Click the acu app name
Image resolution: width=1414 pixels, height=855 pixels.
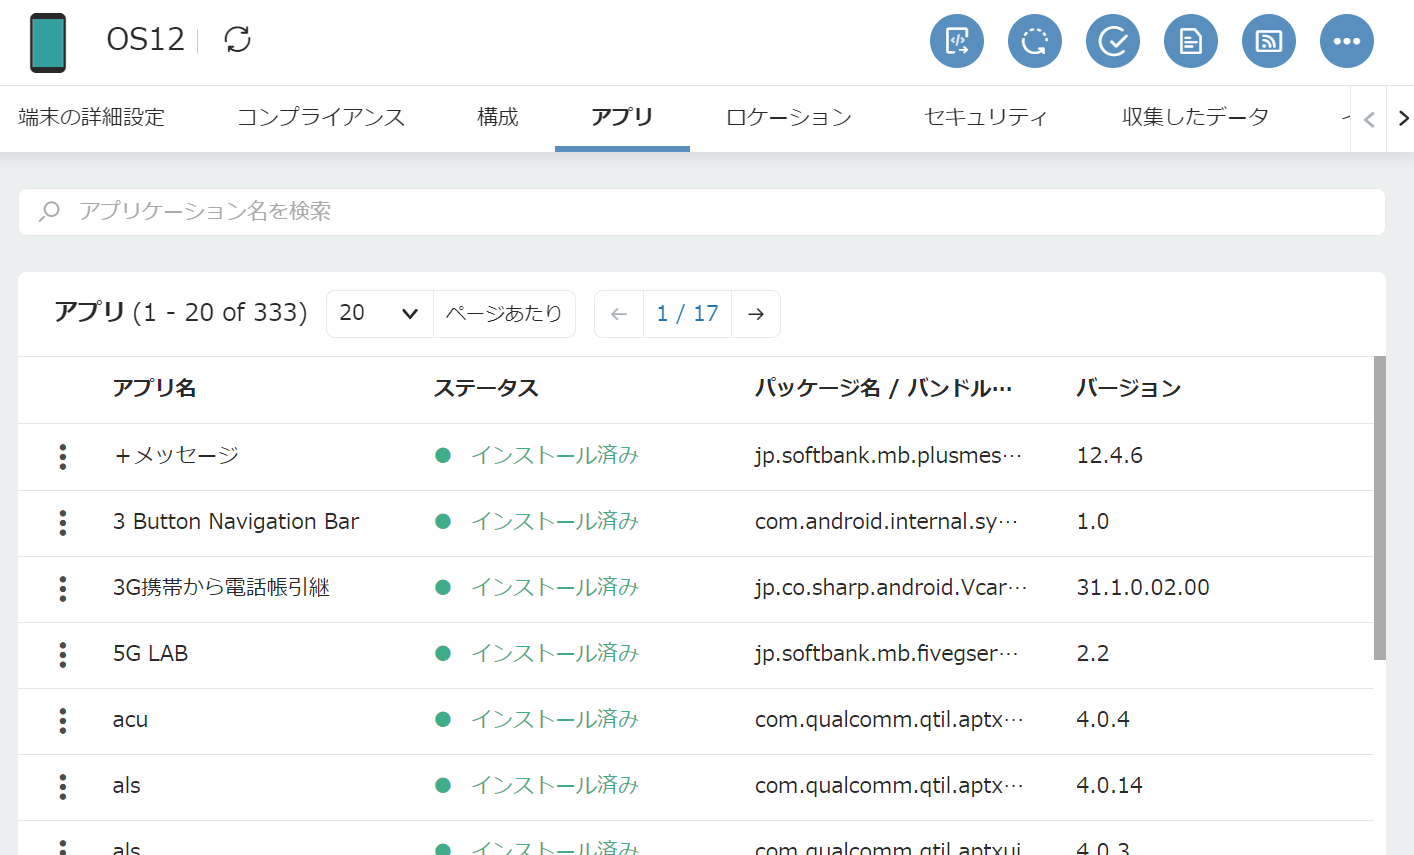pos(130,720)
